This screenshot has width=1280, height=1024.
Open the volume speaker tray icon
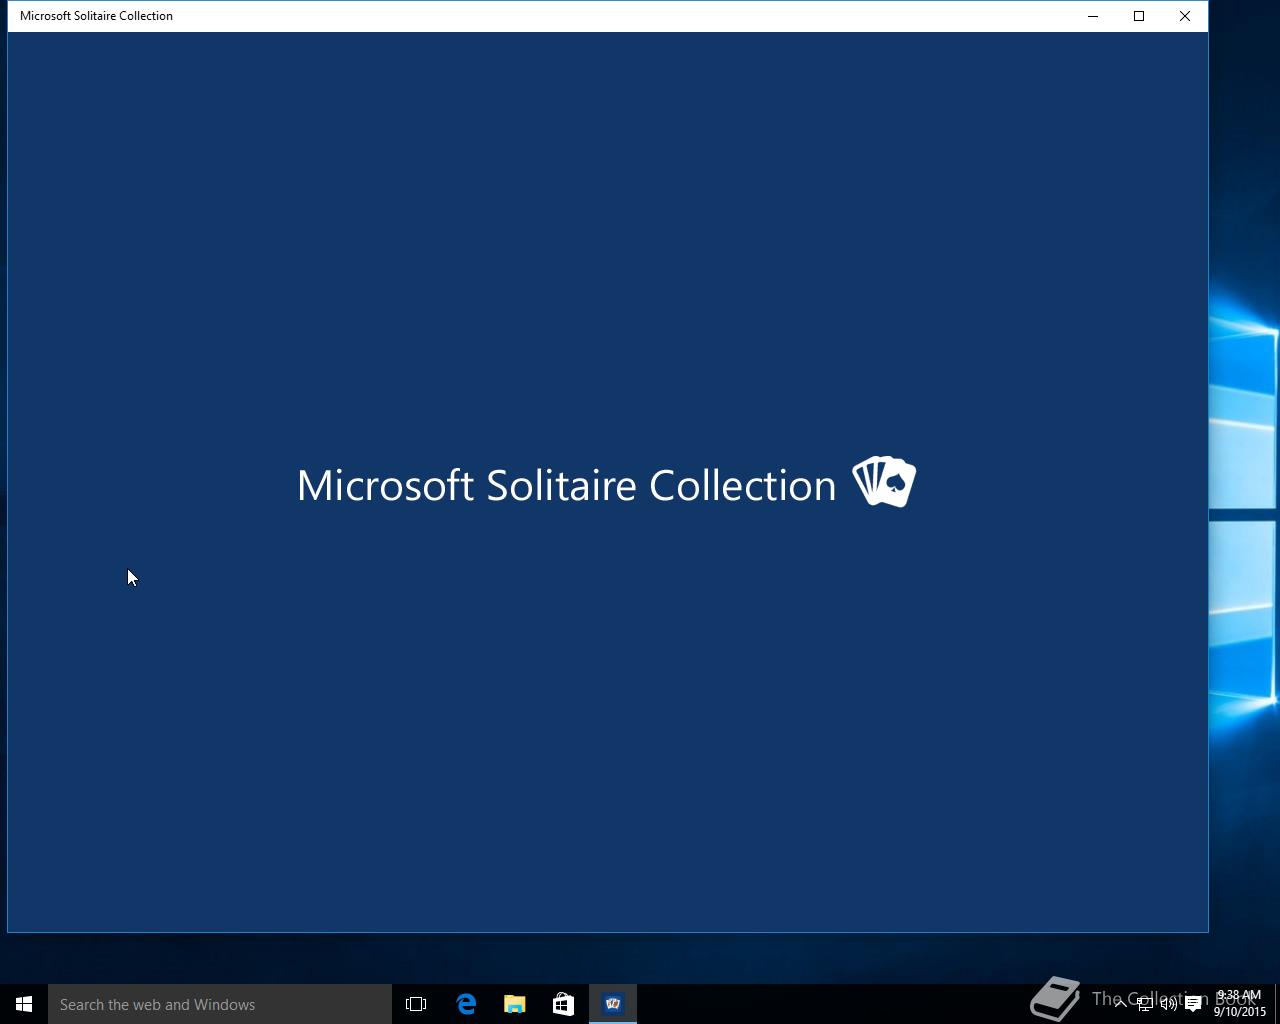pyautogui.click(x=1168, y=1004)
